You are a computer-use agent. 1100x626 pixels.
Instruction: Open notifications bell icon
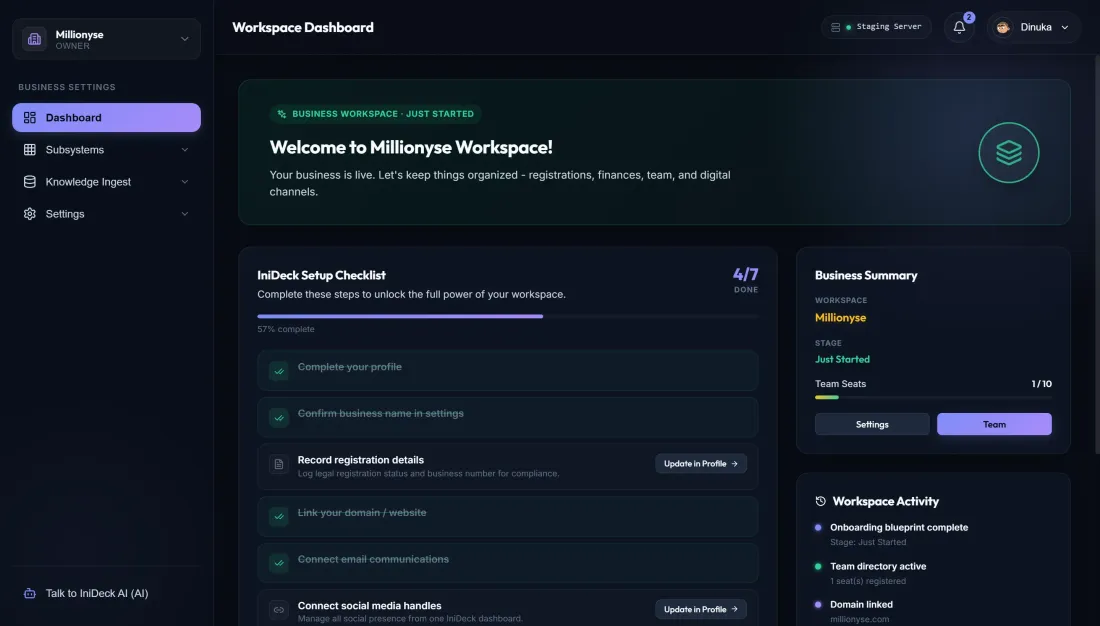959,27
